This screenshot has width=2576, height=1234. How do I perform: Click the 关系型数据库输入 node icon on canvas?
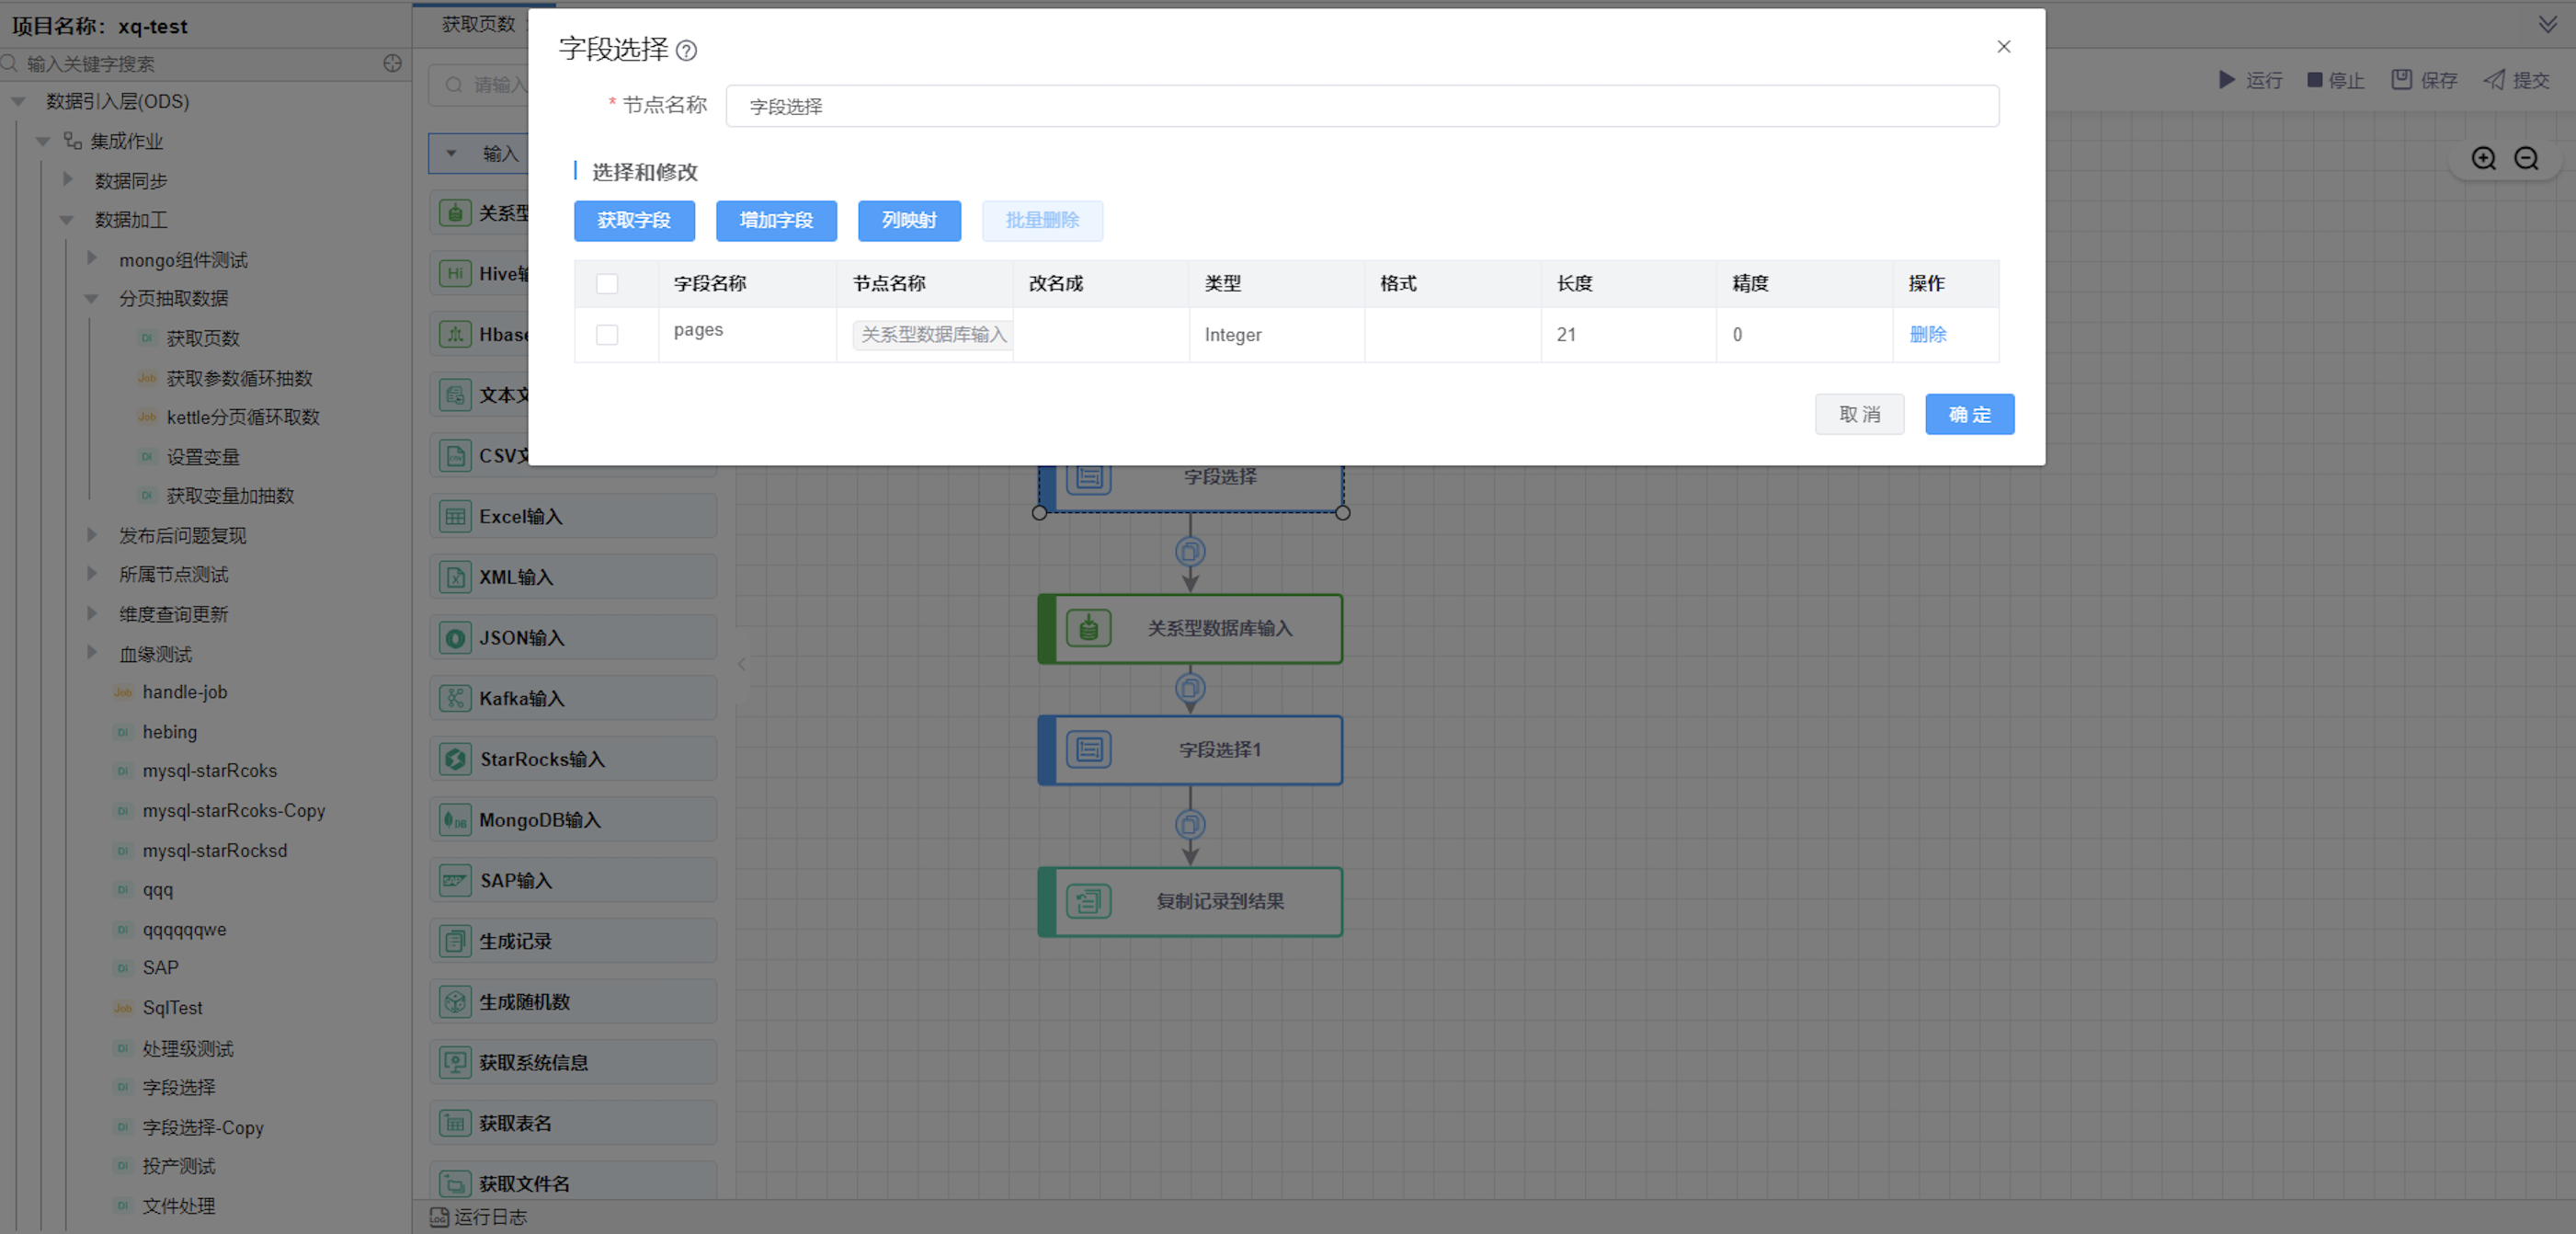[x=1088, y=629]
